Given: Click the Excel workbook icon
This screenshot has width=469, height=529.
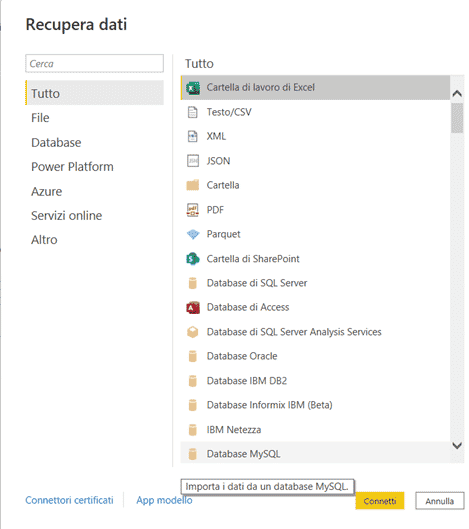Looking at the screenshot, I should [x=193, y=88].
